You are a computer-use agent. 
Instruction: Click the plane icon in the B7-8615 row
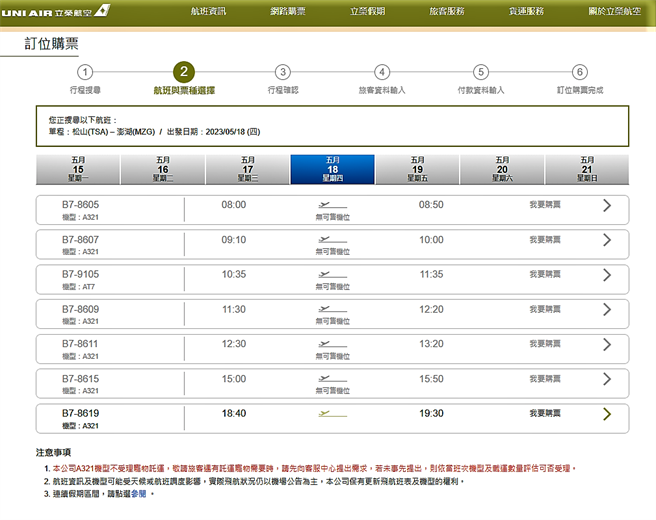[333, 379]
